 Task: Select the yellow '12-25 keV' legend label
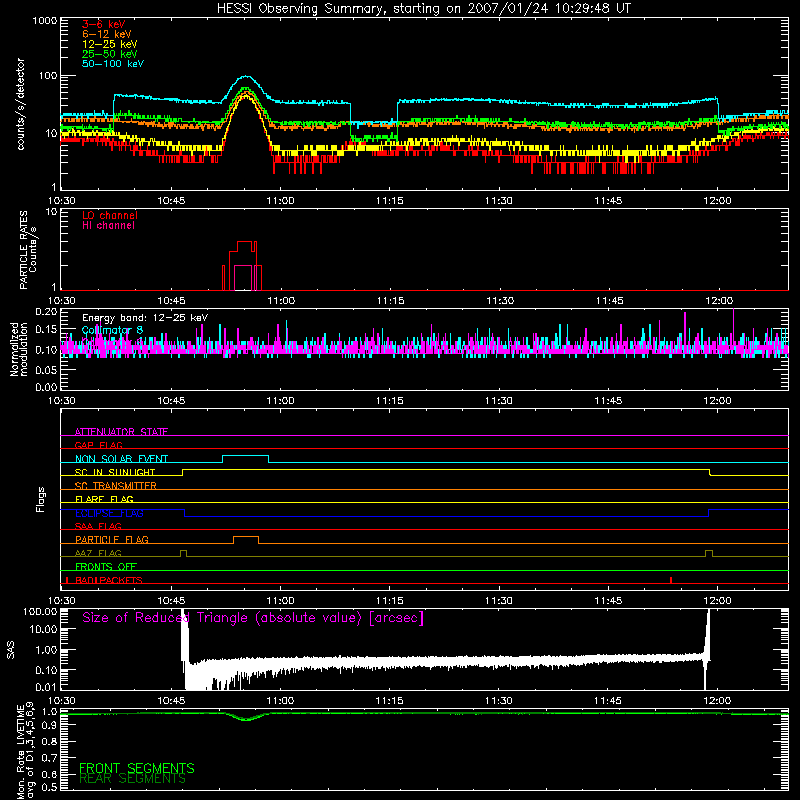pos(110,44)
